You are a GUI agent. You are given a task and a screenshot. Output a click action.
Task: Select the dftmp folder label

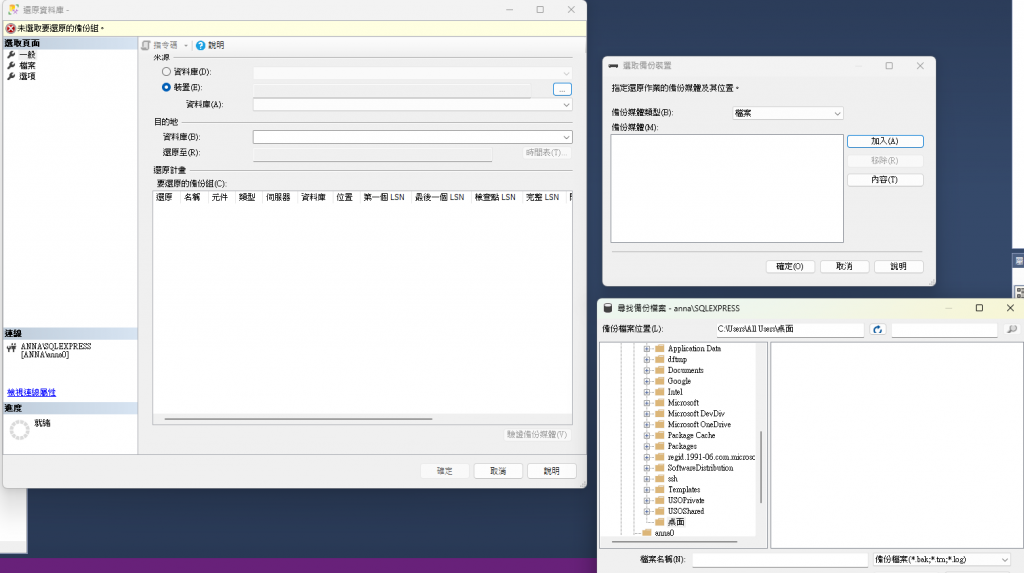pyautogui.click(x=677, y=359)
